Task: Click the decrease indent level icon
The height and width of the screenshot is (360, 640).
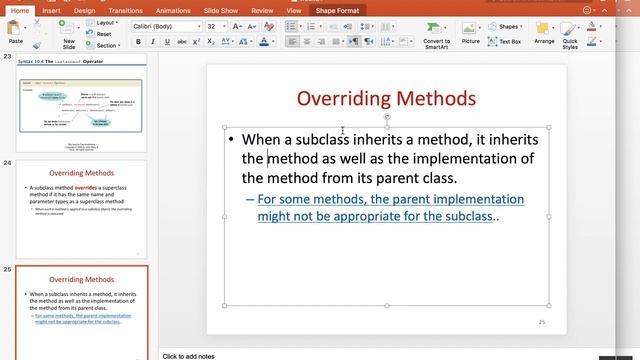Action: [x=333, y=27]
